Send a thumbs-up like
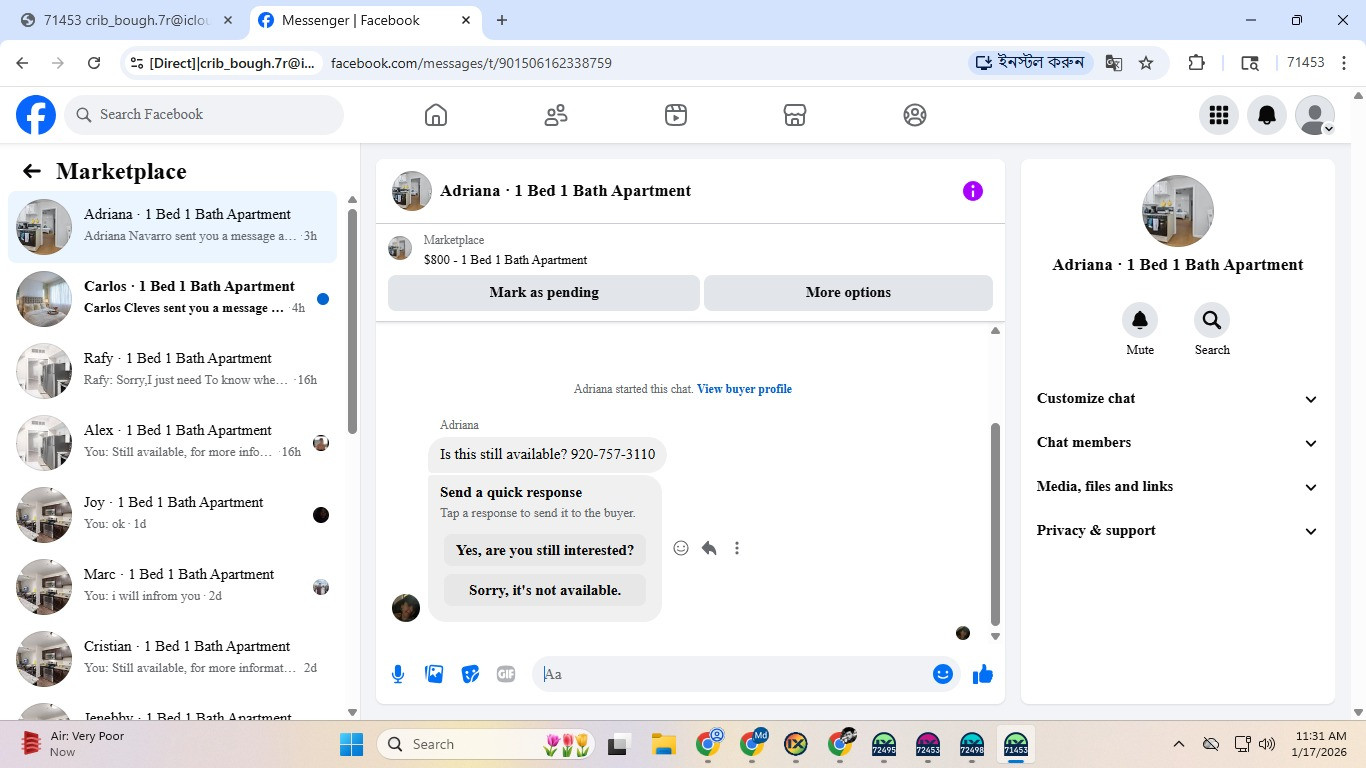Screen dimensions: 1366x768 [983, 674]
